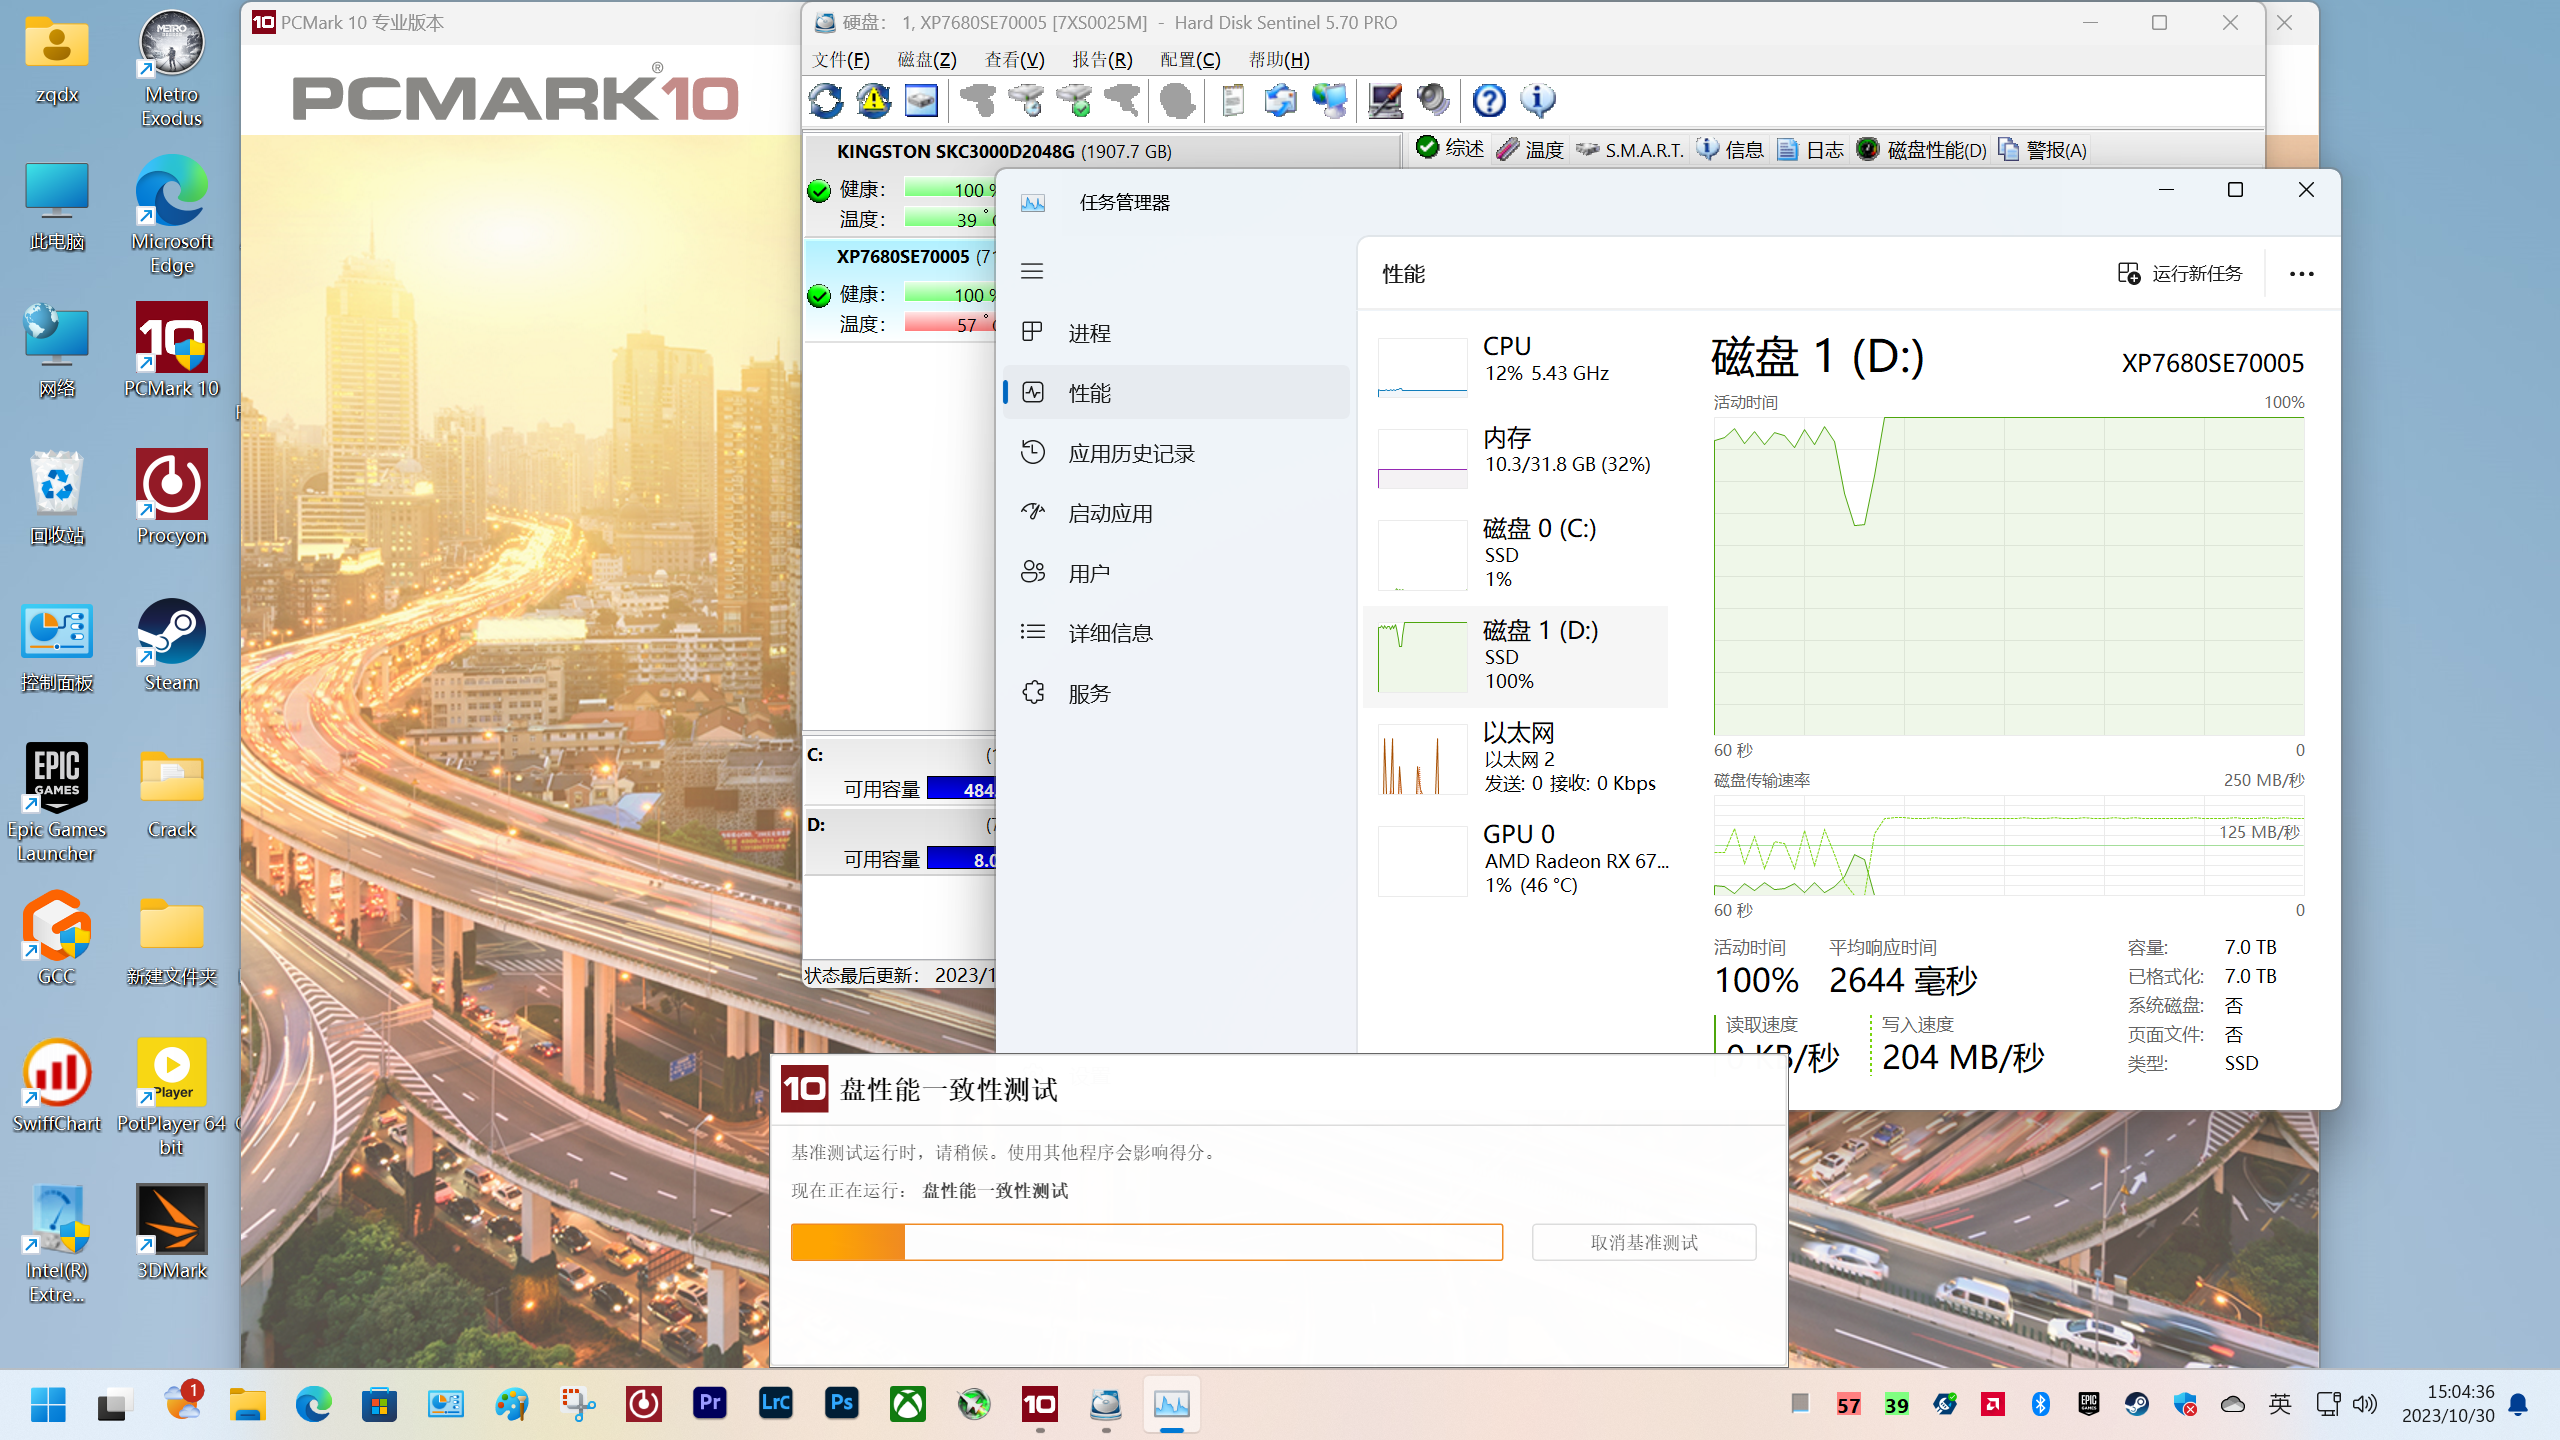
Task: Open the Steam desktop shortcut
Action: 171,646
